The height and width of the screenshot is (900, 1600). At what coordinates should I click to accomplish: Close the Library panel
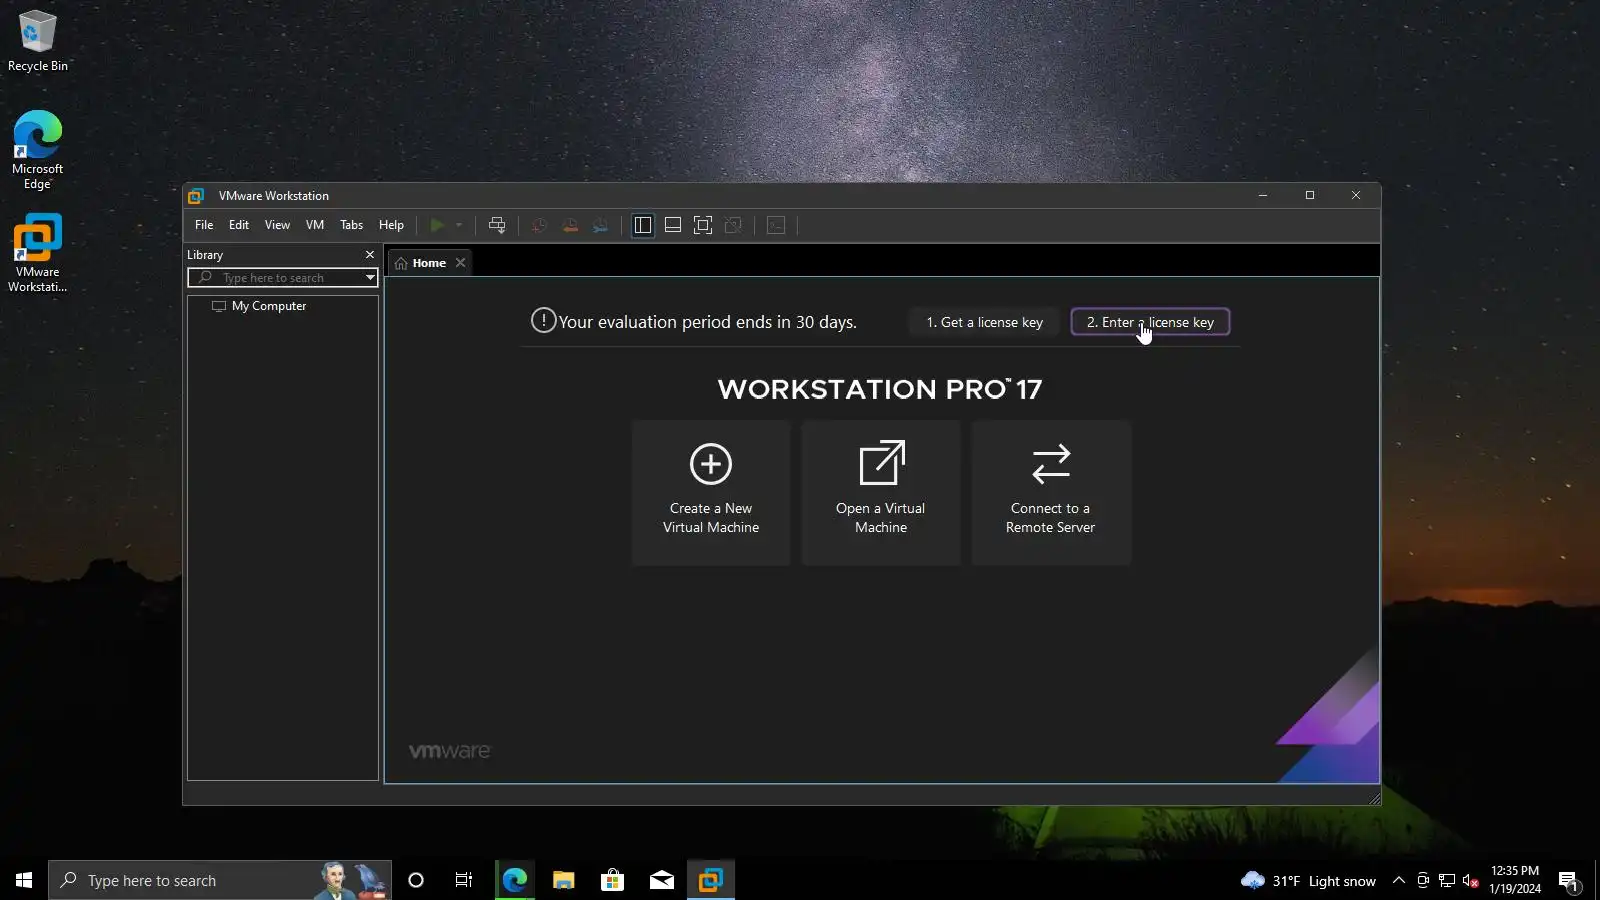pyautogui.click(x=370, y=255)
